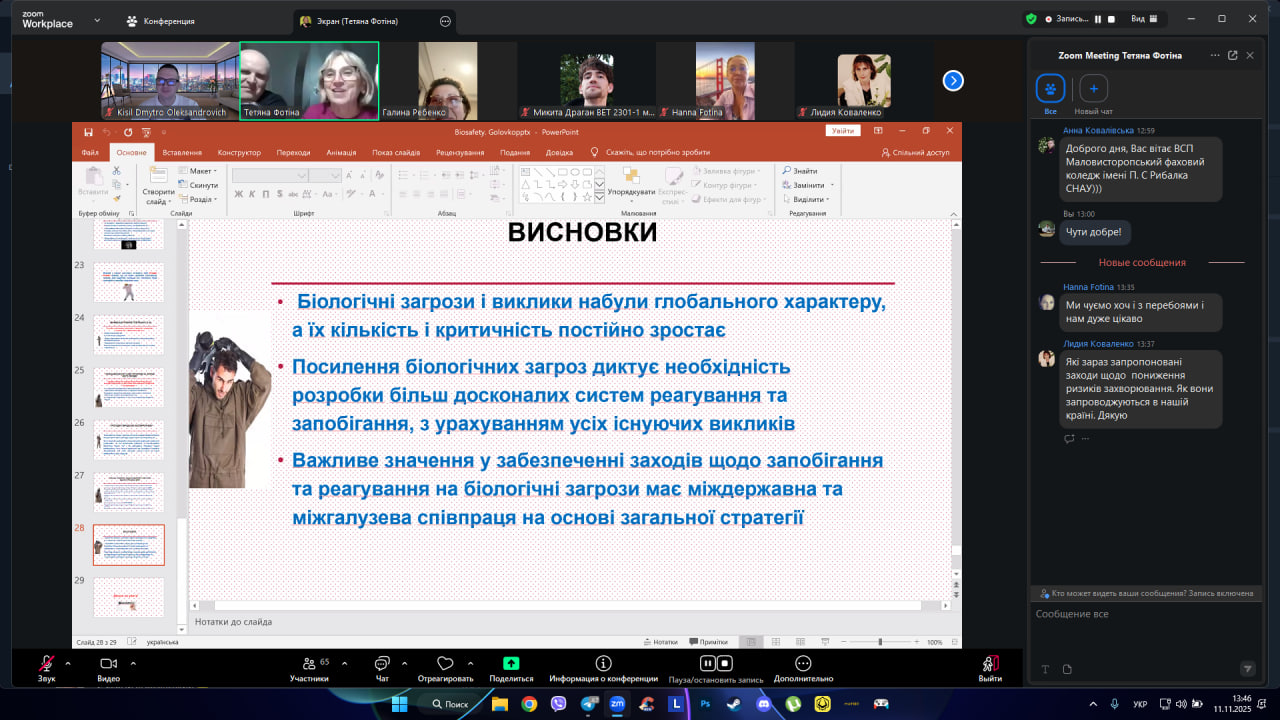Pop out the chat panel window

pos(1232,56)
